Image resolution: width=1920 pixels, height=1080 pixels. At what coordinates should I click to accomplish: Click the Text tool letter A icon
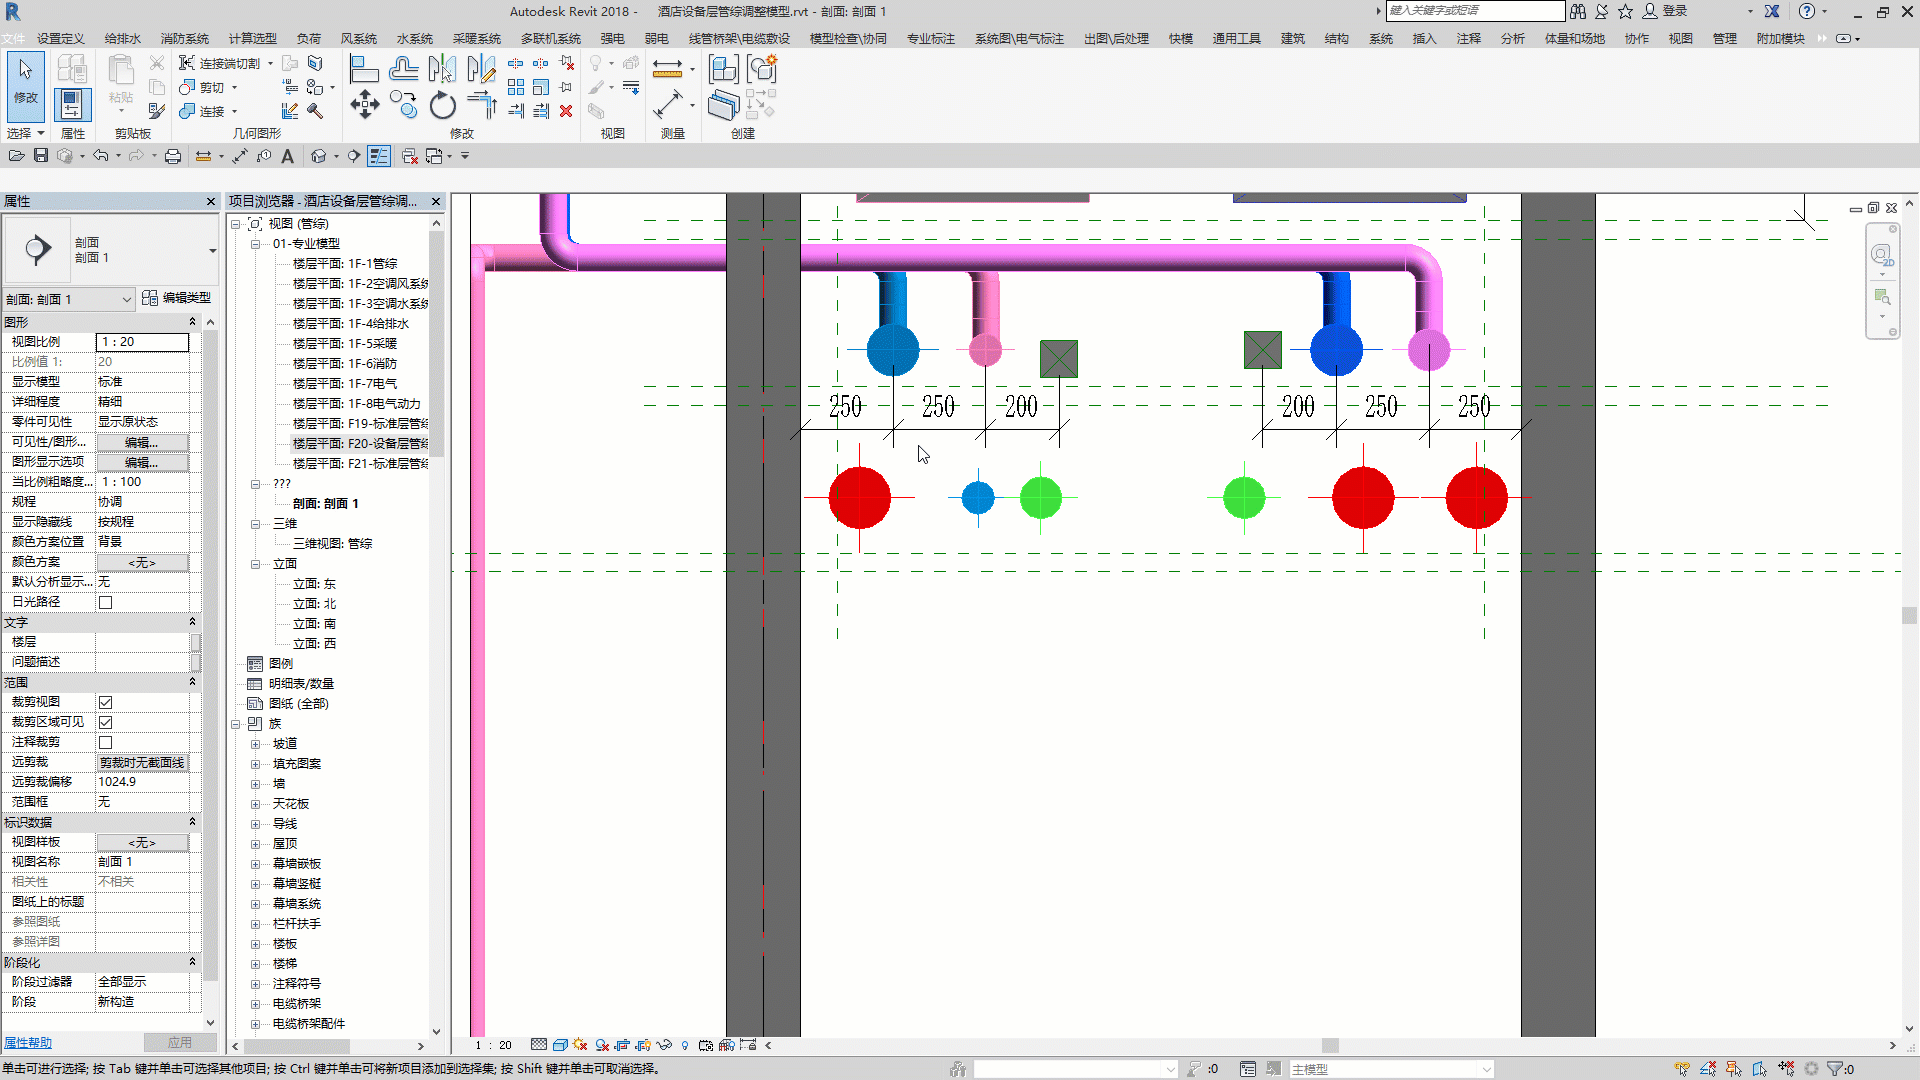tap(288, 156)
